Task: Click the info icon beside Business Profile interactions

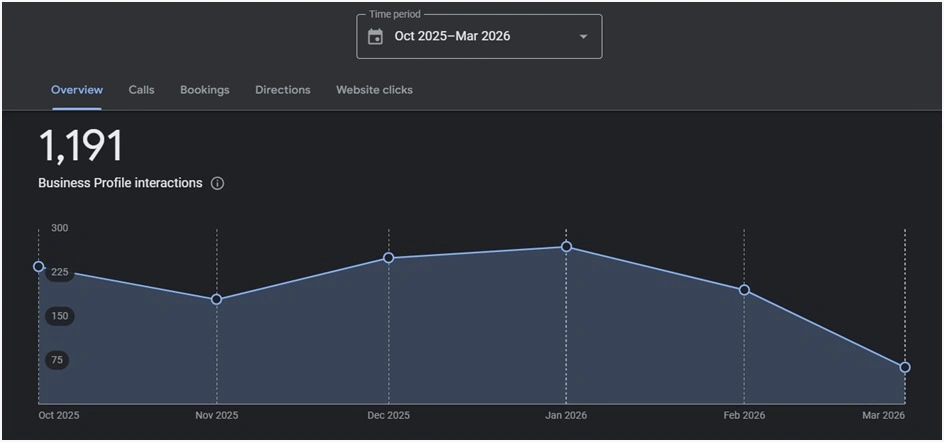Action: click(217, 184)
